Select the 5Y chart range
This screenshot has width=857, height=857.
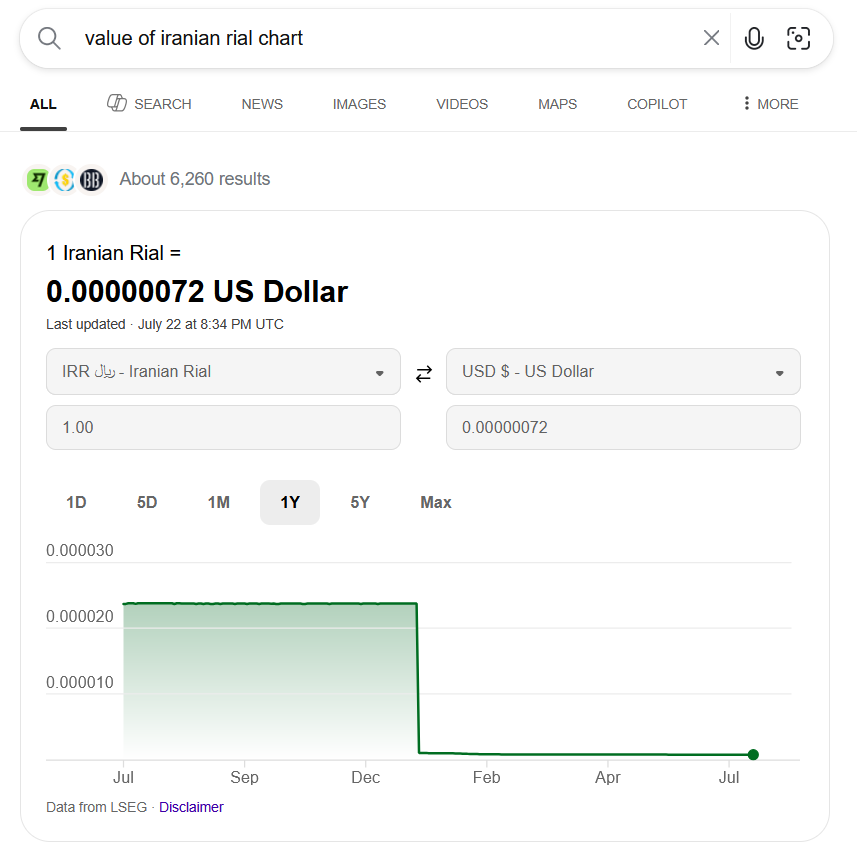(x=360, y=502)
